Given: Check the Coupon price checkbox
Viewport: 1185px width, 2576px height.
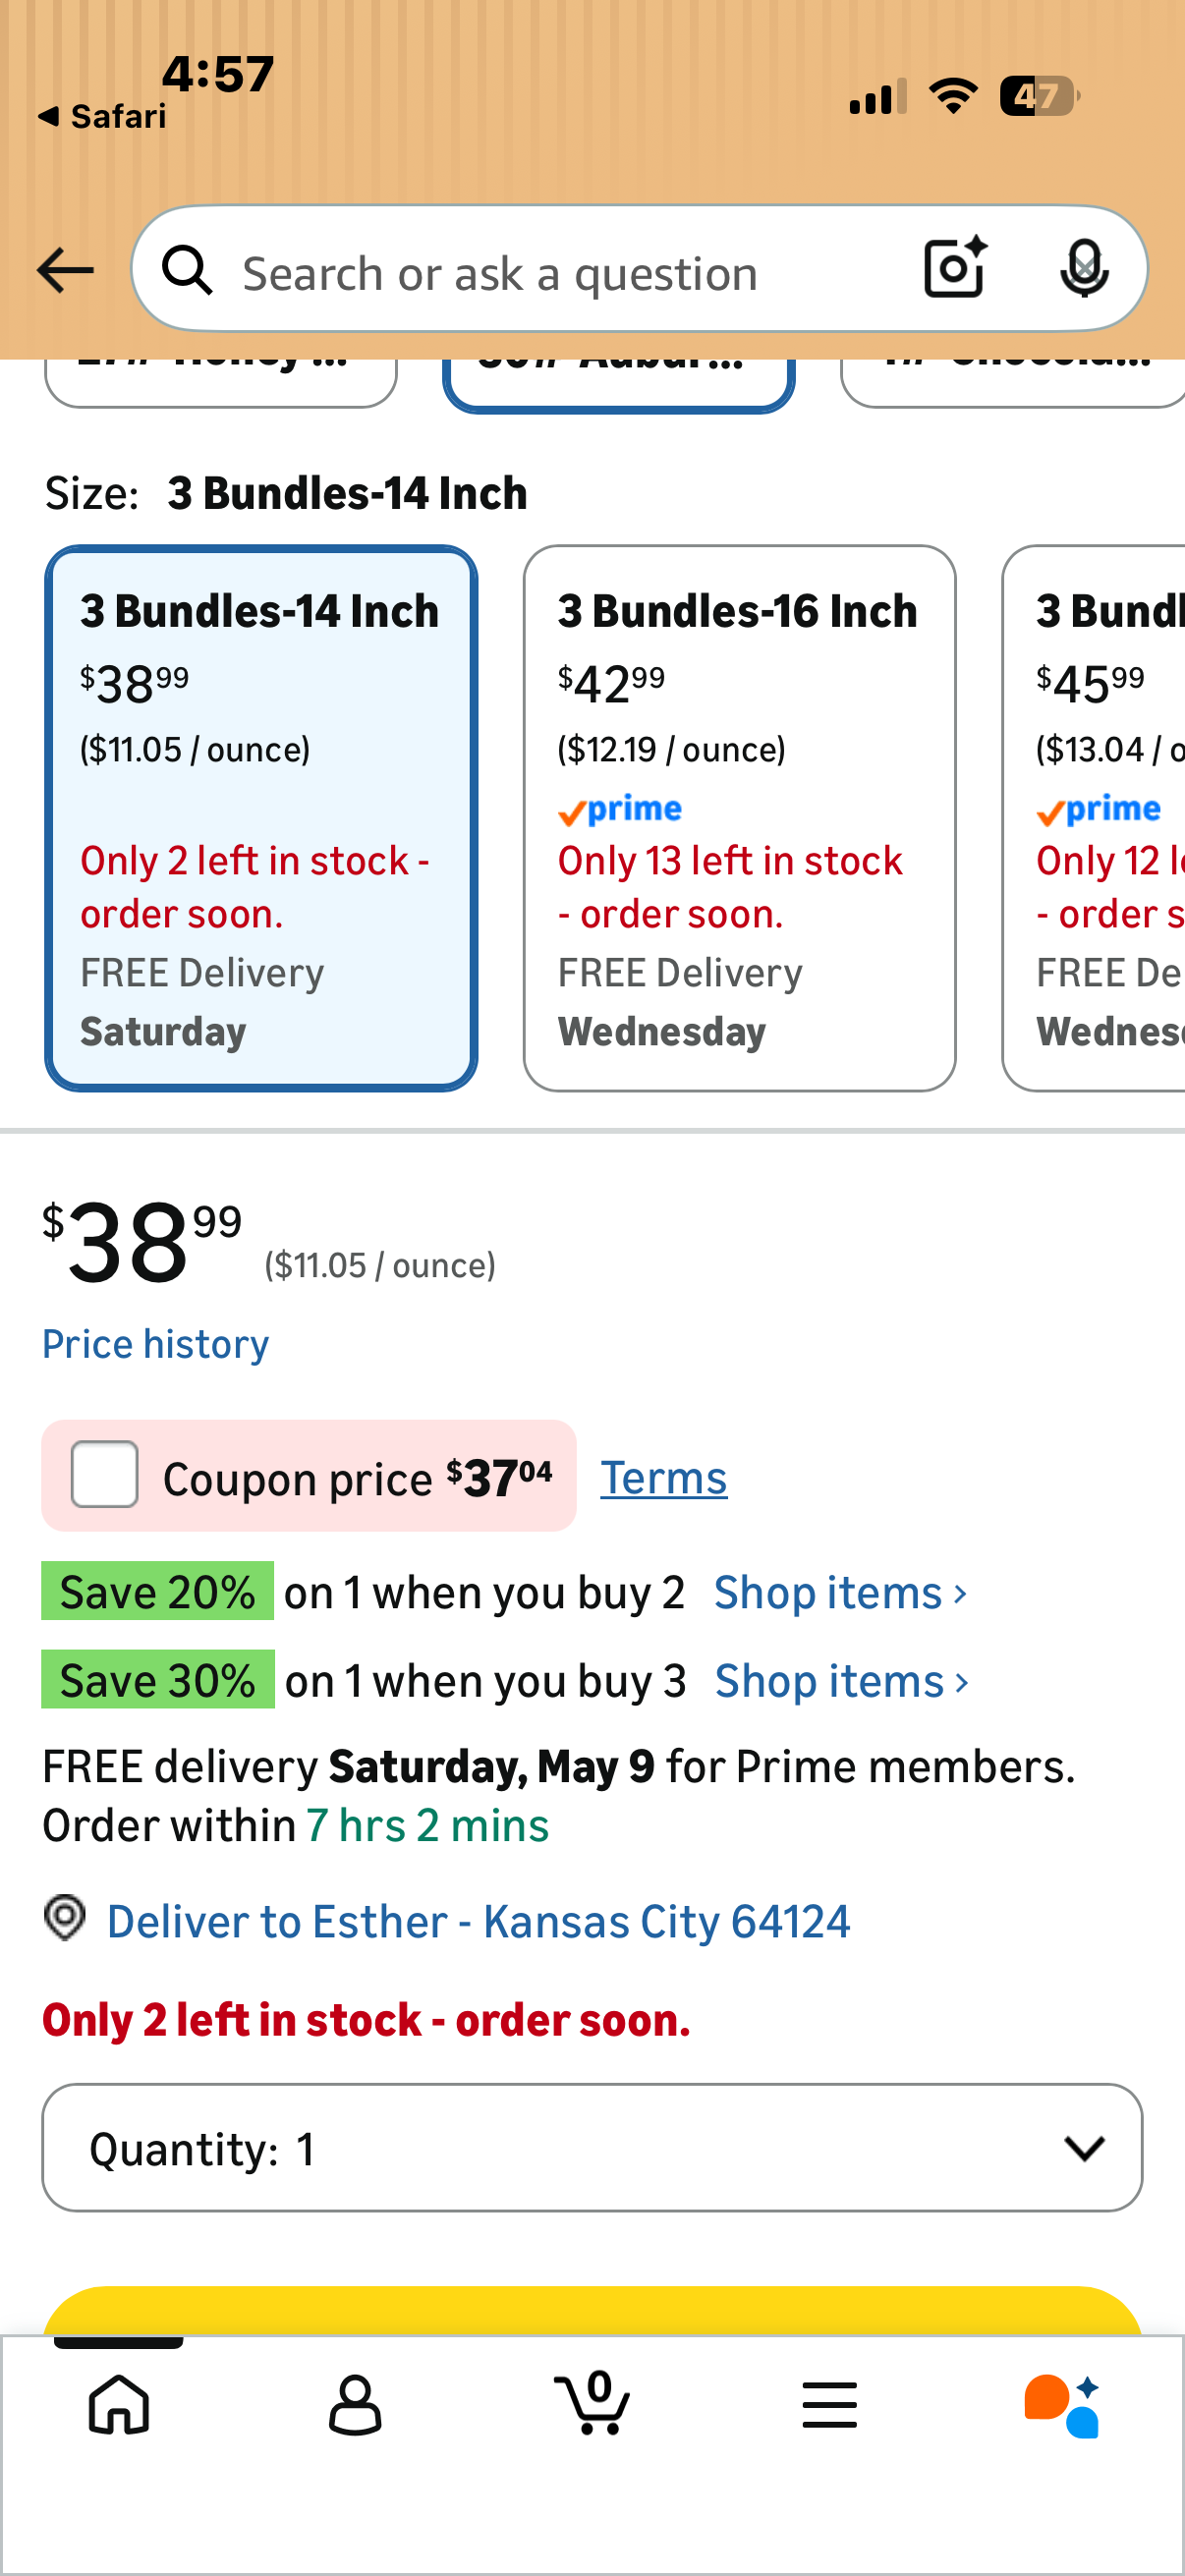Looking at the screenshot, I should pyautogui.click(x=104, y=1474).
